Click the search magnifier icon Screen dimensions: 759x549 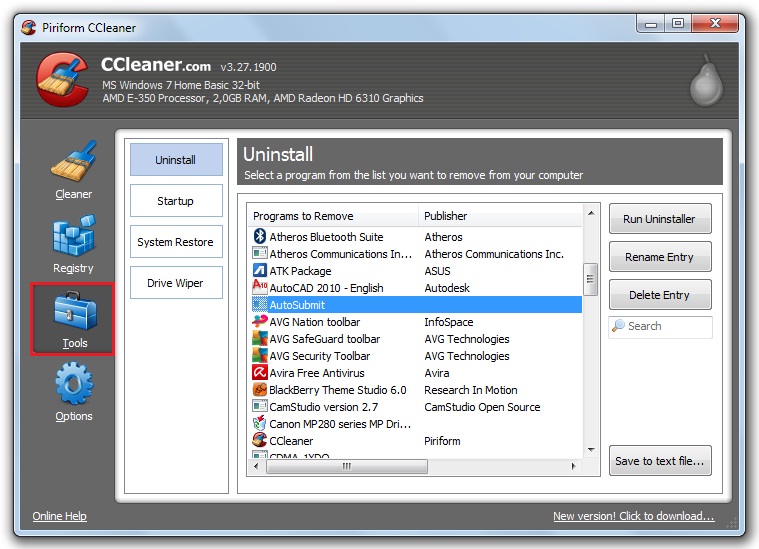[x=618, y=326]
